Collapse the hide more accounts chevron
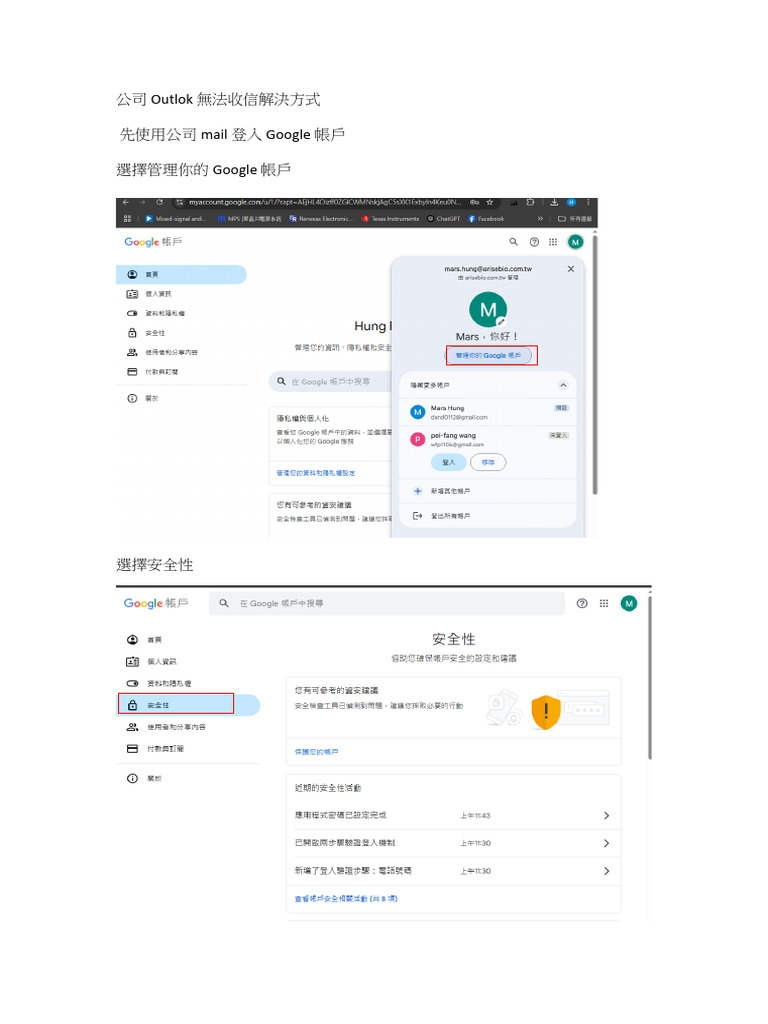This screenshot has width=768, height=1024. (563, 385)
